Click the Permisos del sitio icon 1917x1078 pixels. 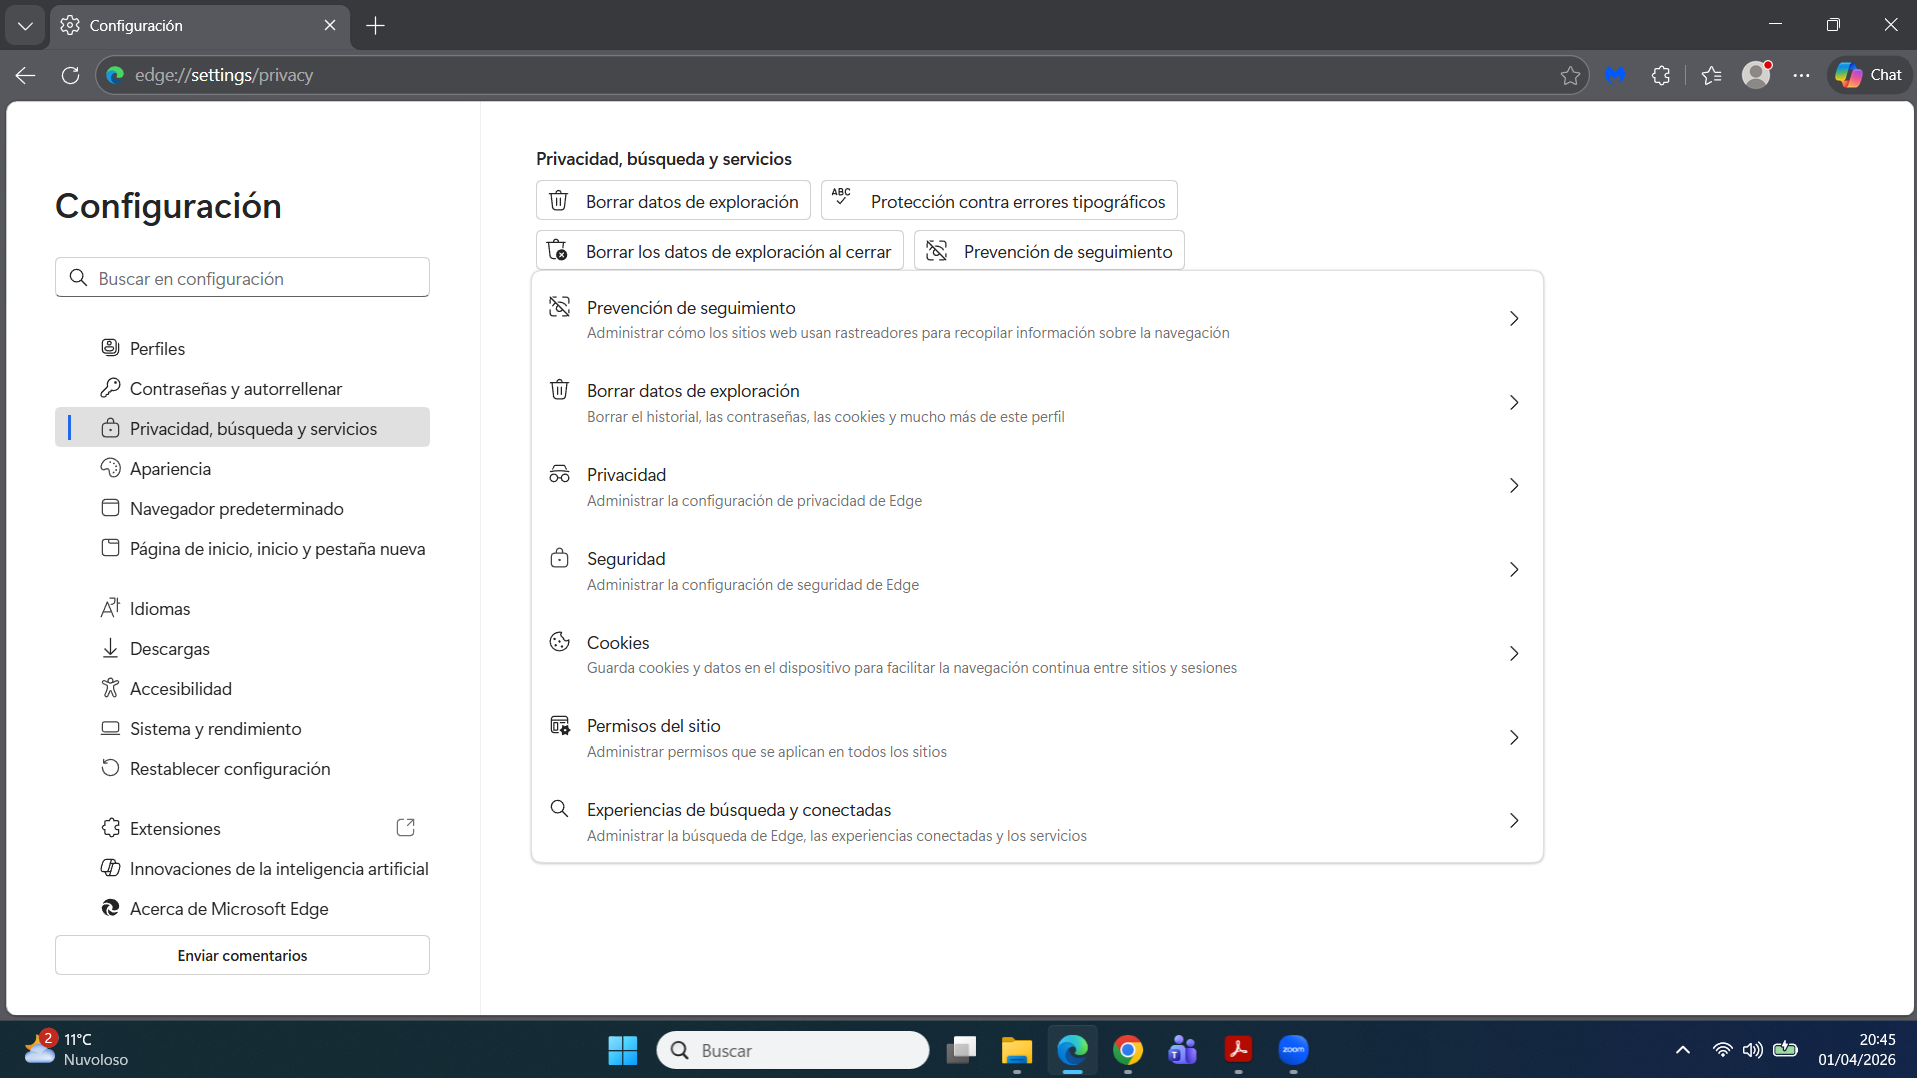point(560,725)
